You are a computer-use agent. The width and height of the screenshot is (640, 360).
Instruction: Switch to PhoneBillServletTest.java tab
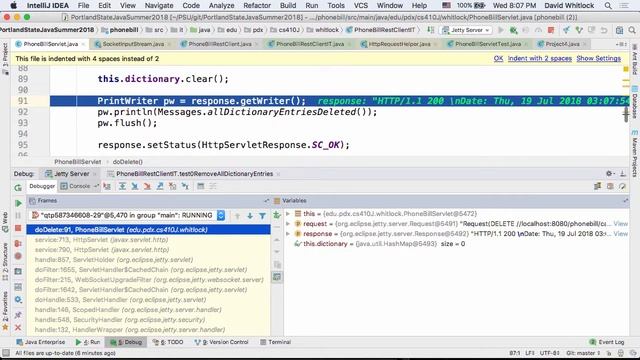click(488, 44)
